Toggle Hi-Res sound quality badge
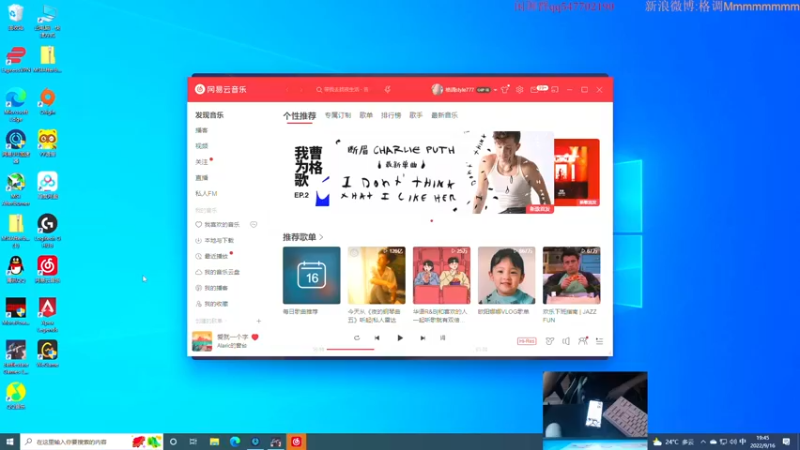This screenshot has height=450, width=800. click(527, 341)
